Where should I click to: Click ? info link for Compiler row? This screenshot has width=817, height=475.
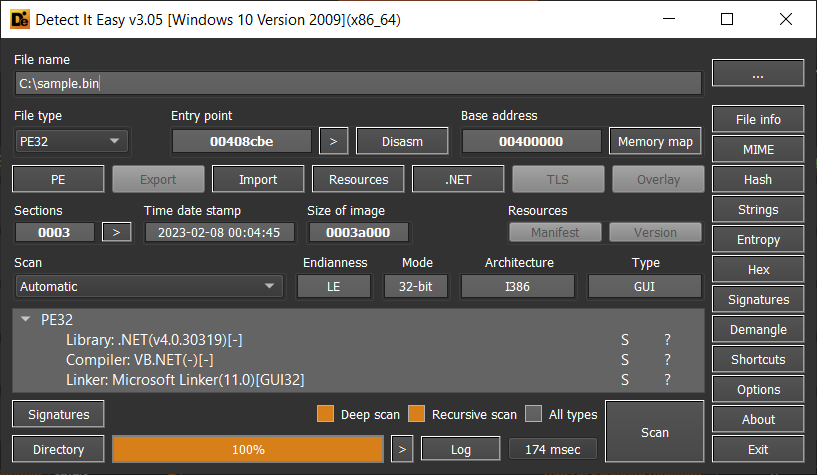667,360
